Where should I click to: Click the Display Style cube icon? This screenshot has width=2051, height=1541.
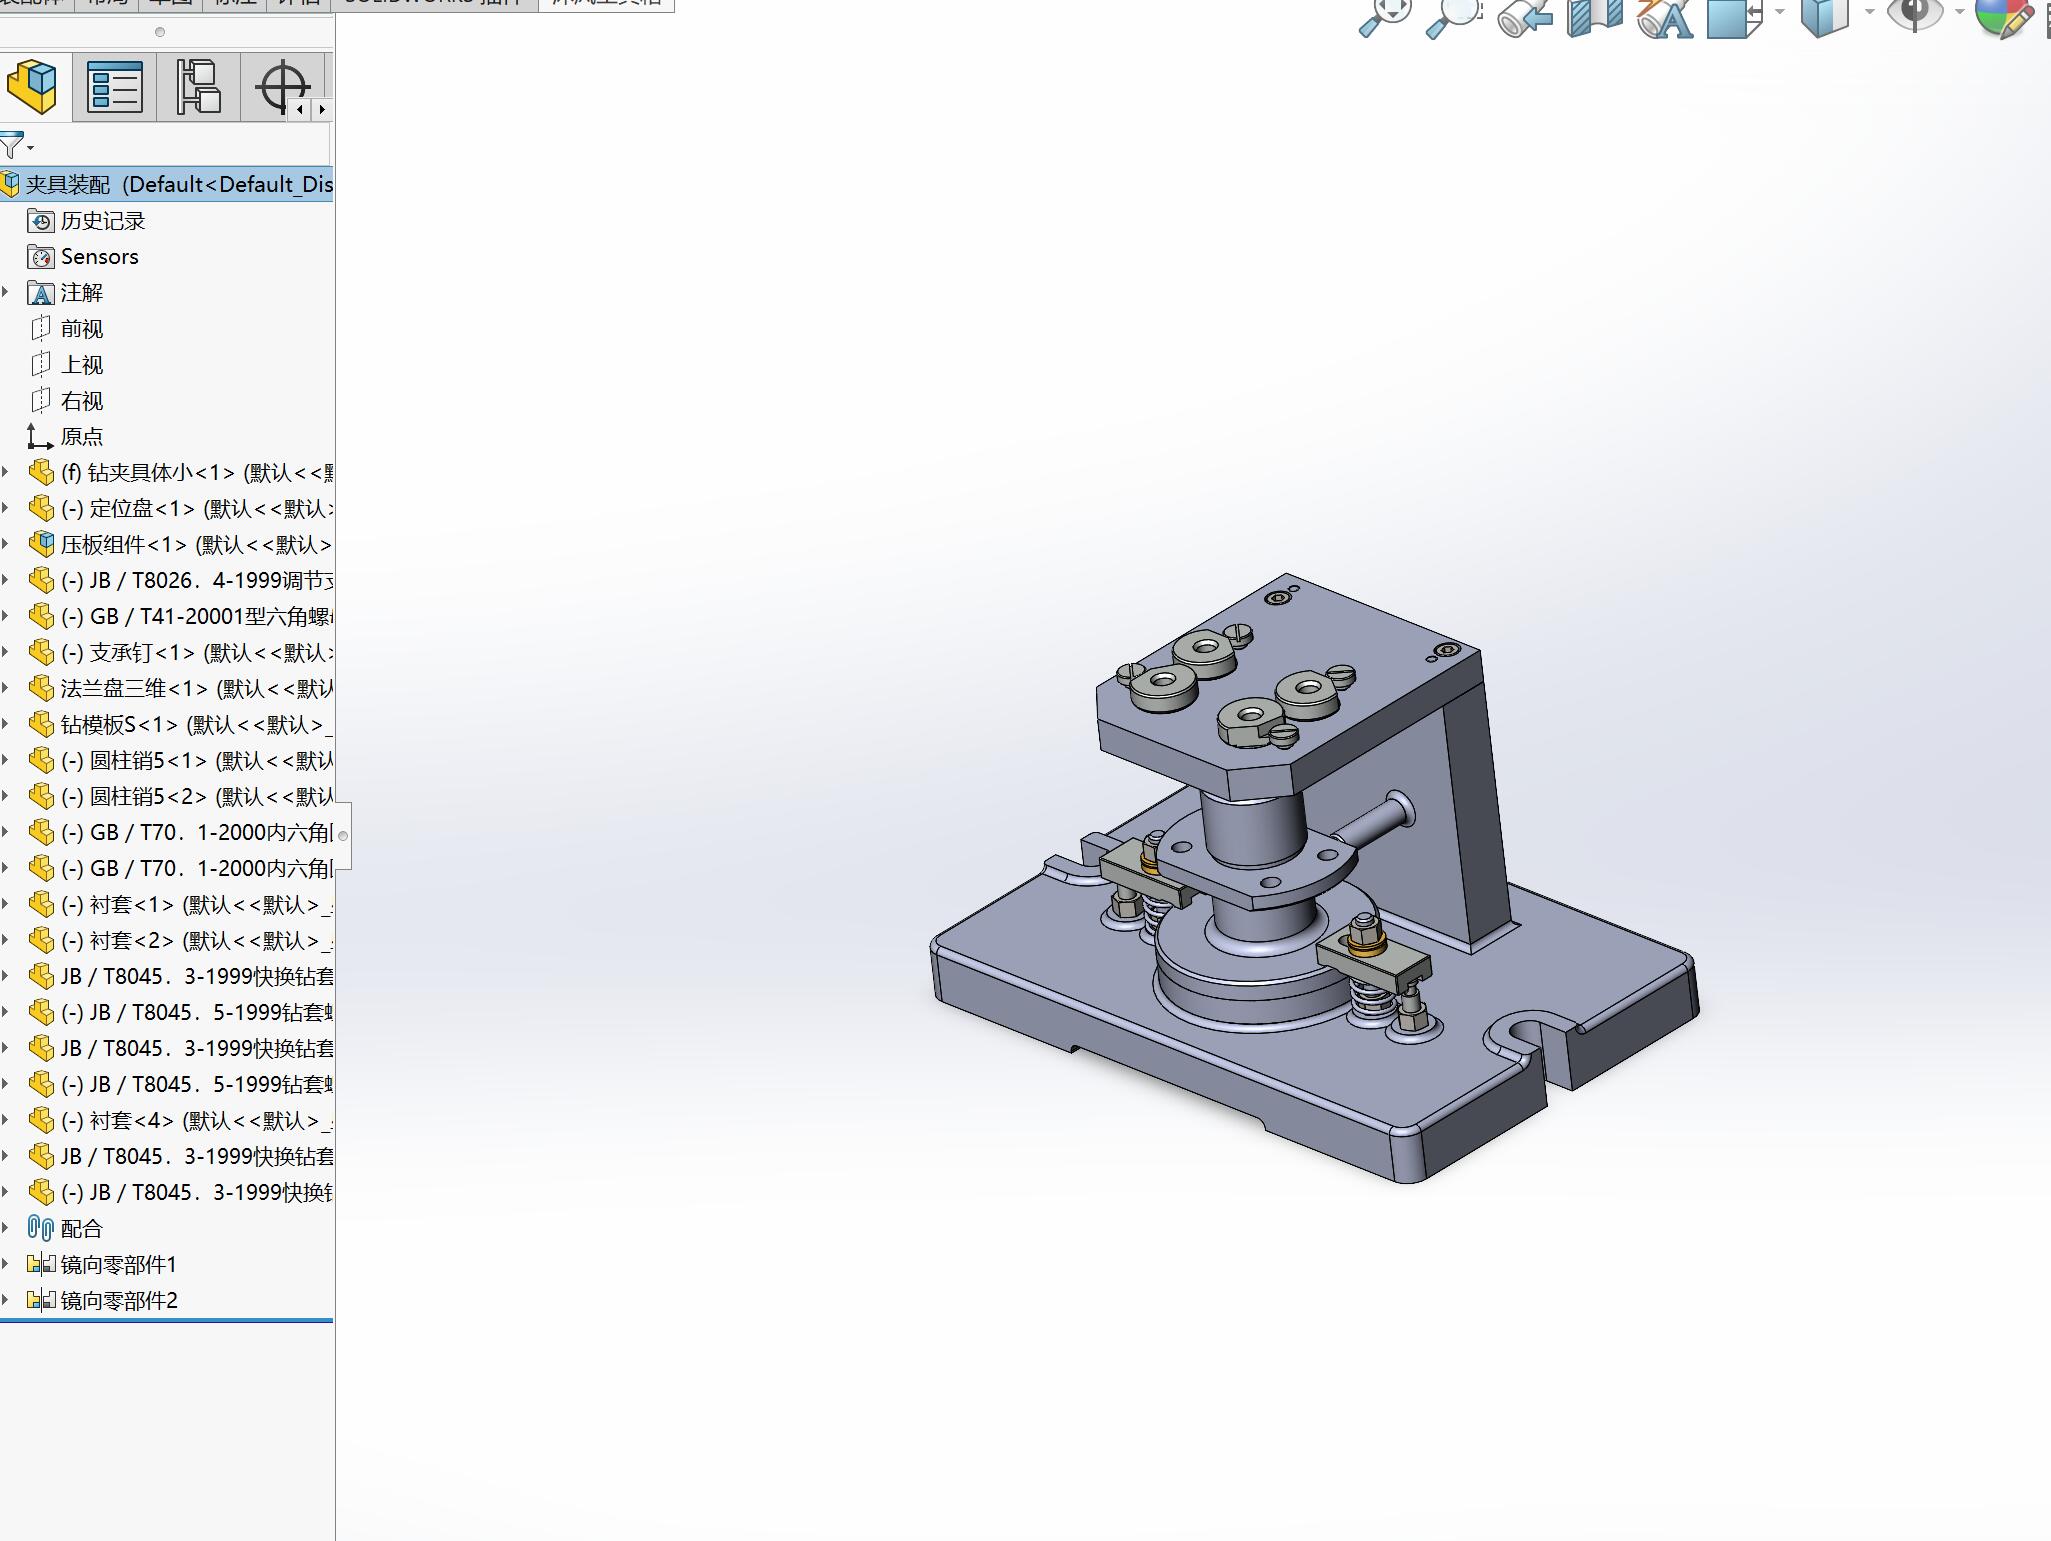click(1824, 17)
